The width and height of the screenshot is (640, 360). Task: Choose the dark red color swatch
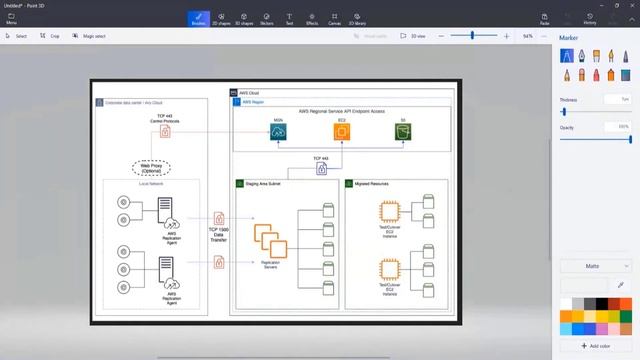click(x=614, y=304)
